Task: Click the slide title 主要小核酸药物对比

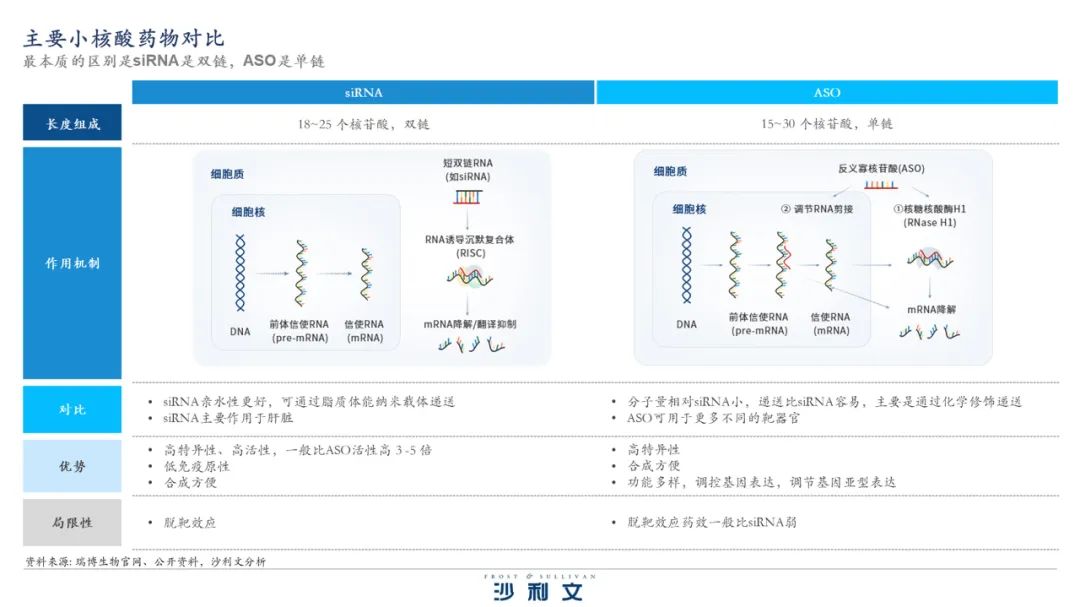Action: tap(124, 38)
